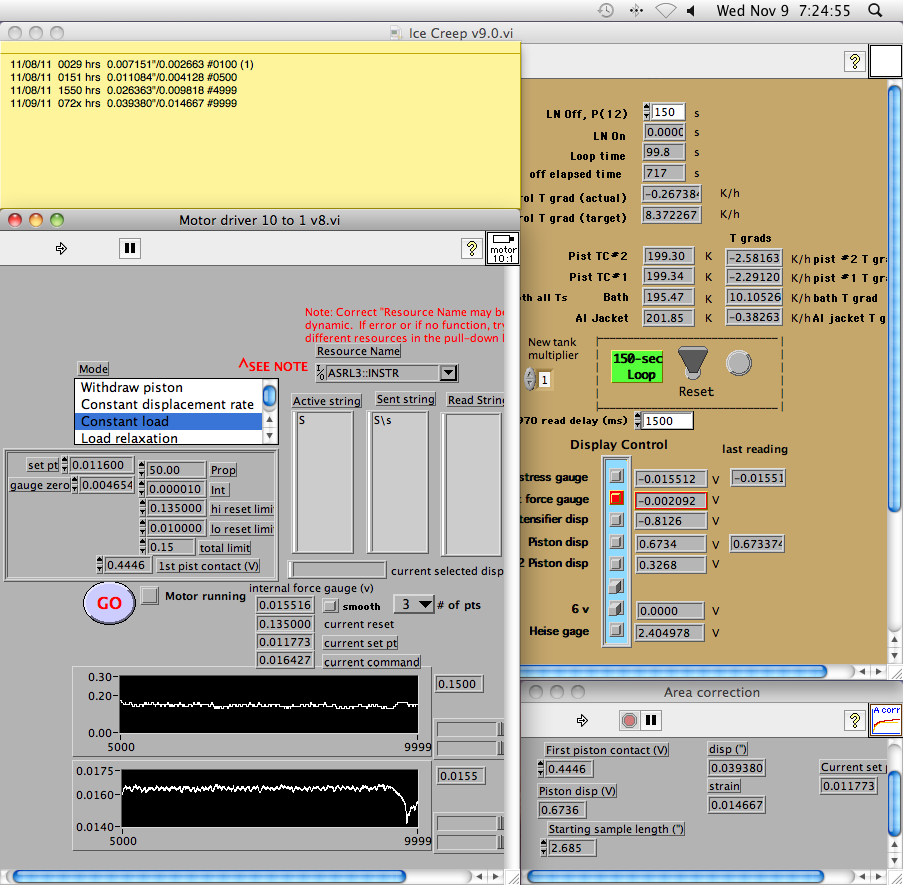Click the help icon in Ice Creep window
This screenshot has width=903, height=885.
(854, 61)
